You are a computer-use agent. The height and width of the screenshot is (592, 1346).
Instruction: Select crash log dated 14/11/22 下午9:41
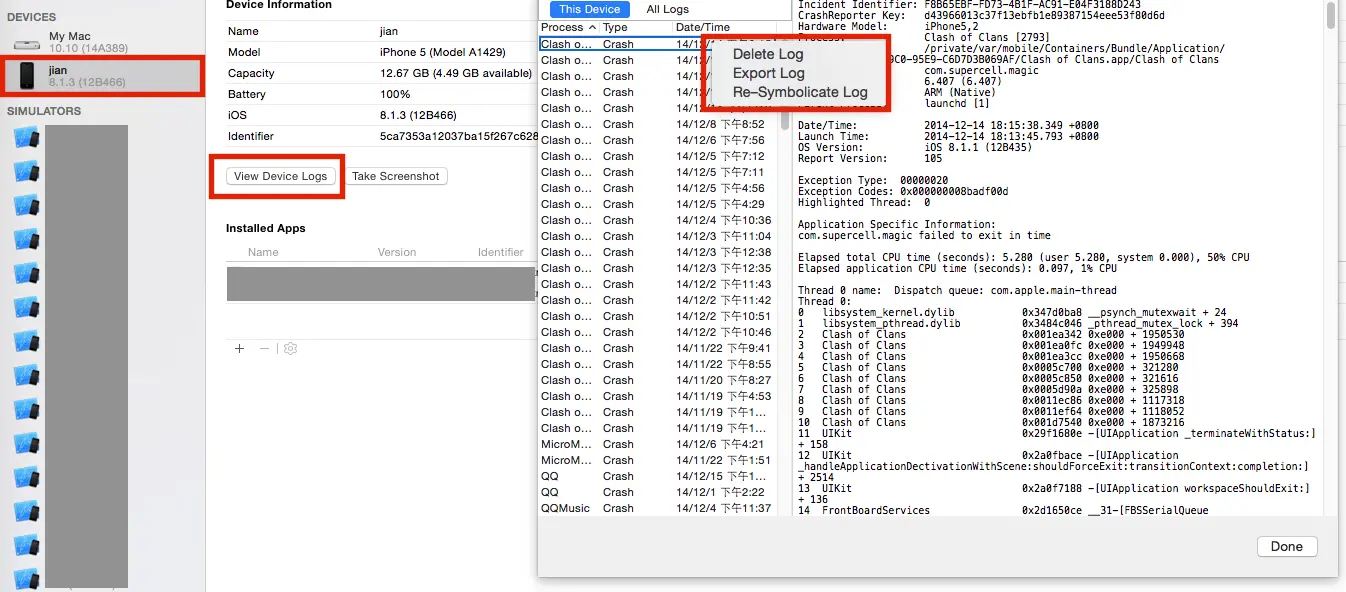(658, 348)
